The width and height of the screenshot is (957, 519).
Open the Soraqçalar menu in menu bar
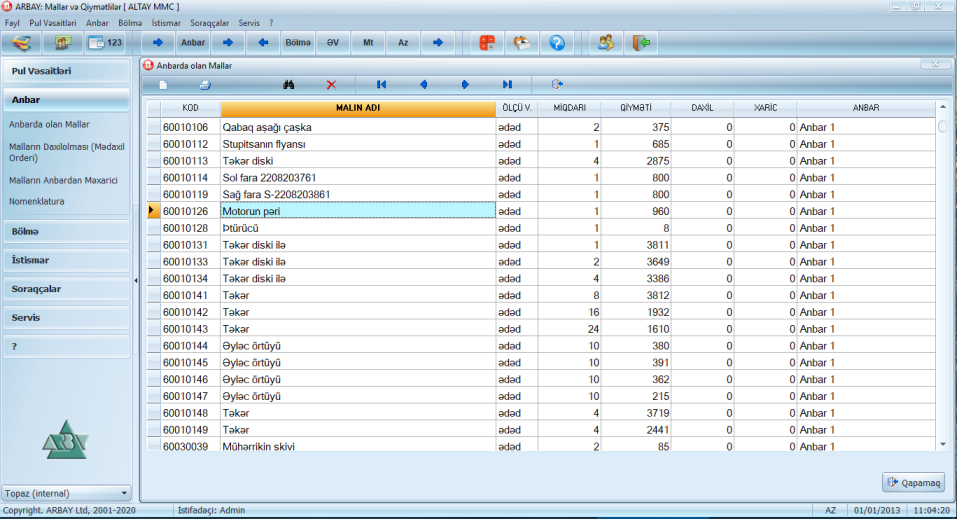(x=209, y=23)
